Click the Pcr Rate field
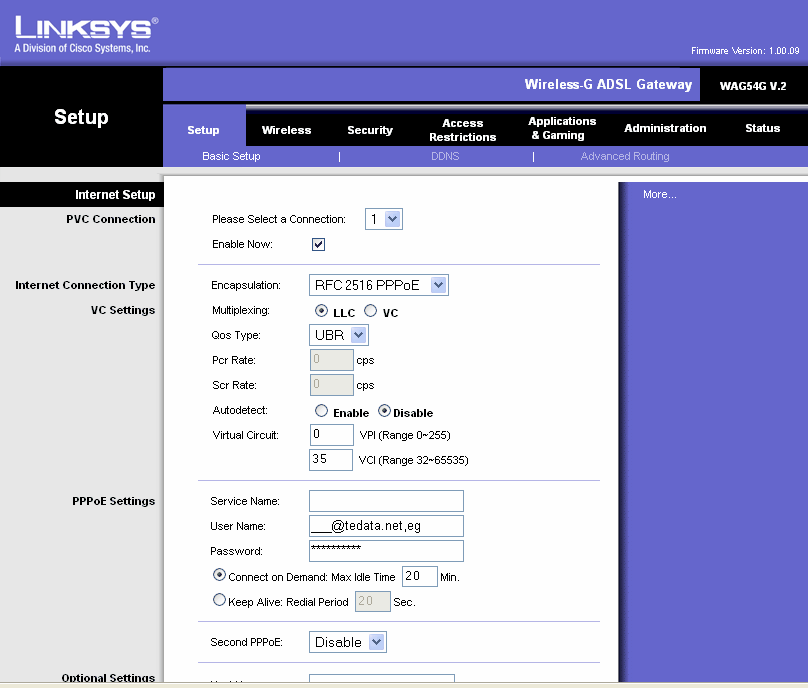This screenshot has width=808, height=688. (x=332, y=360)
